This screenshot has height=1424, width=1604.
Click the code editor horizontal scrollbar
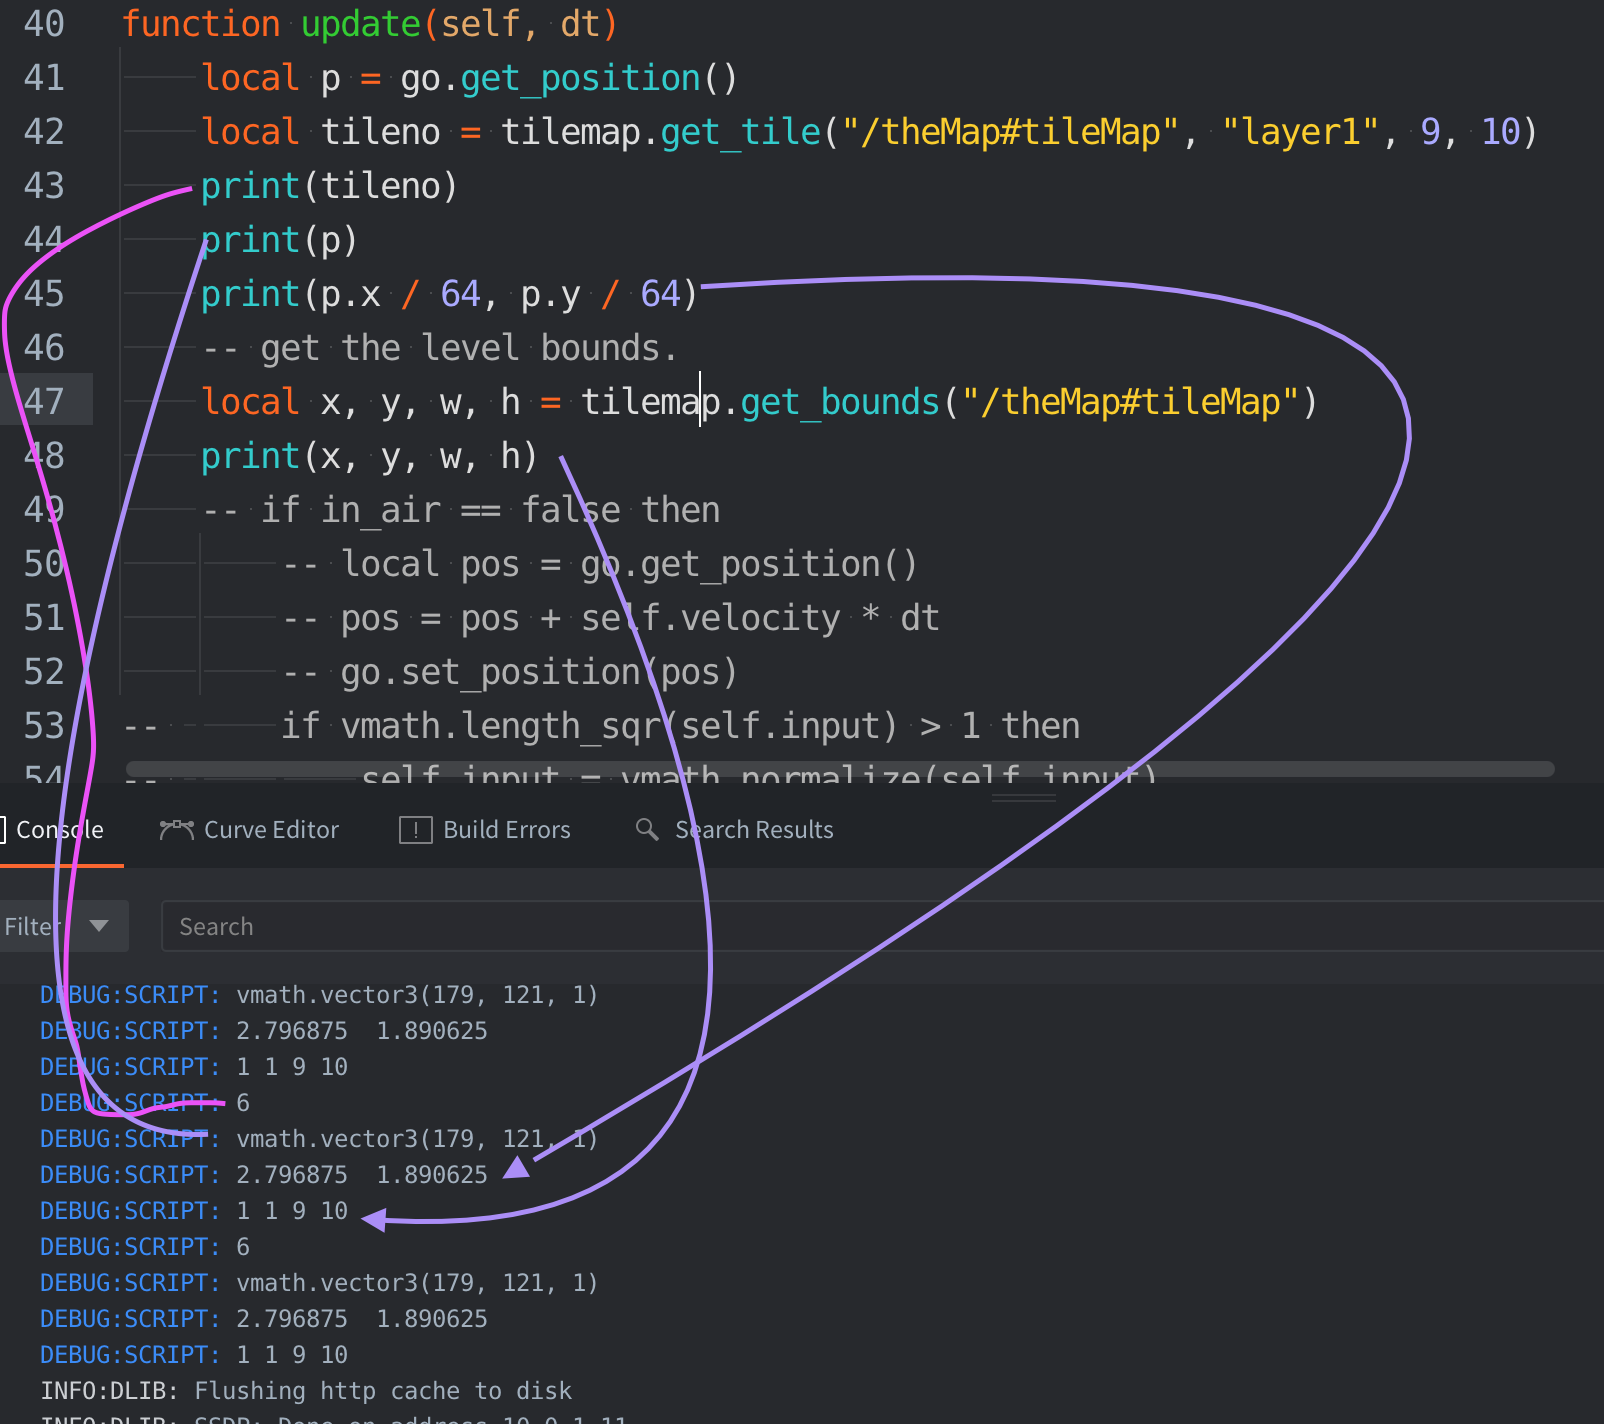click(840, 769)
